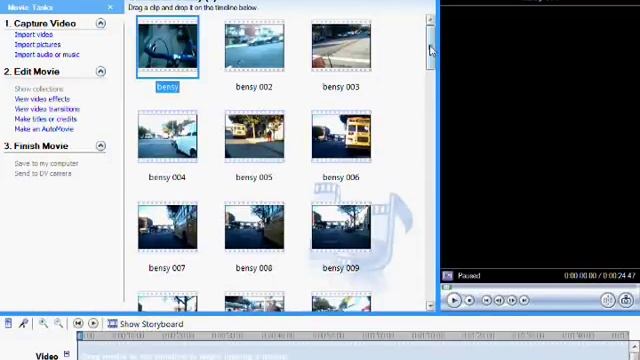Screen dimensions: 640x360
Task: Play the timeline
Action: tap(93, 324)
